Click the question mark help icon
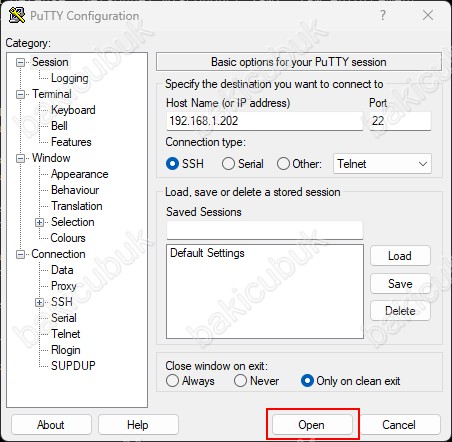Viewport: 452px width, 442px height. (383, 15)
